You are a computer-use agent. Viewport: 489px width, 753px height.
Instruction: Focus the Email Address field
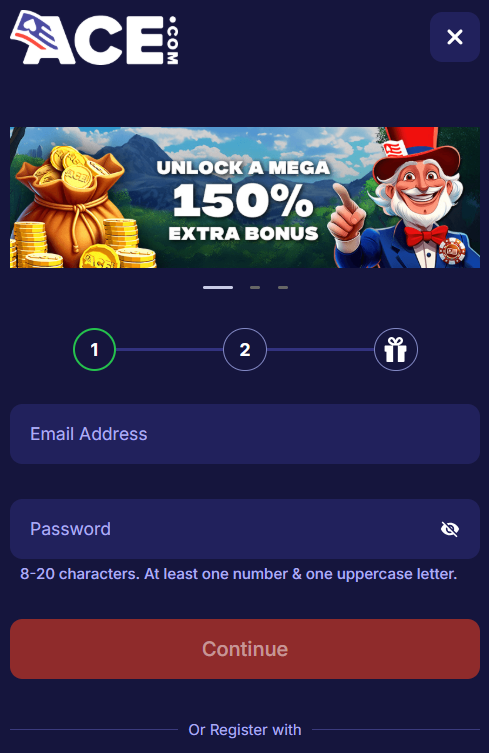244,434
